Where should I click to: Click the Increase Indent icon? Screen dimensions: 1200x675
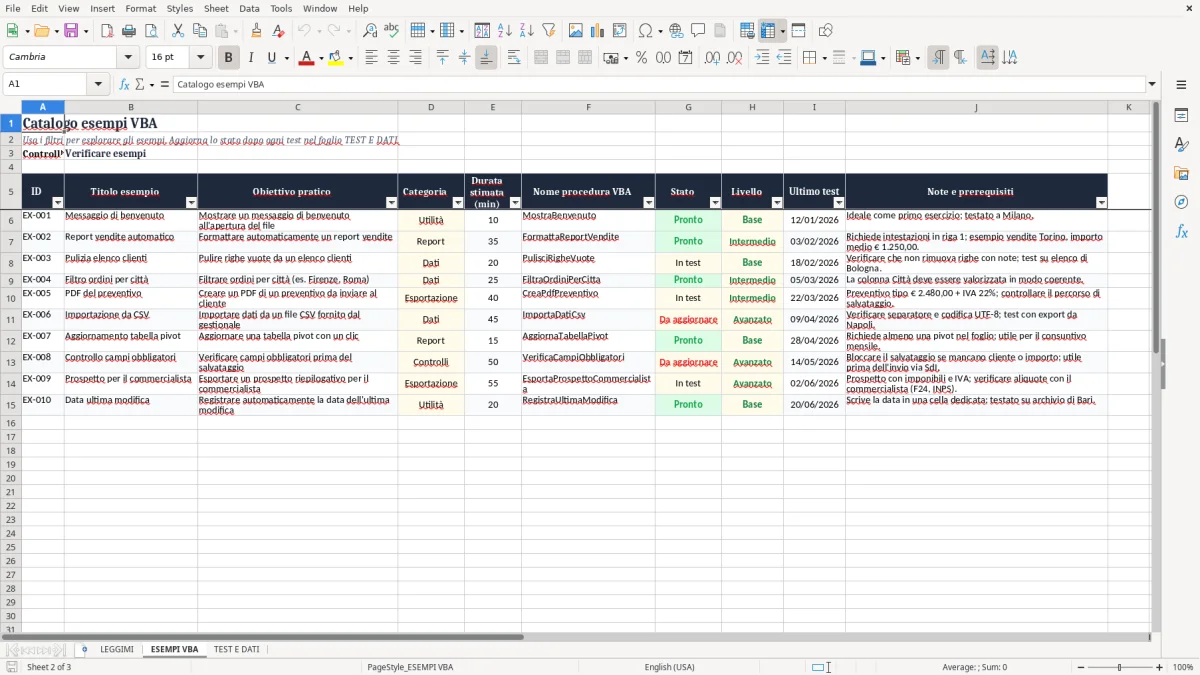(762, 58)
